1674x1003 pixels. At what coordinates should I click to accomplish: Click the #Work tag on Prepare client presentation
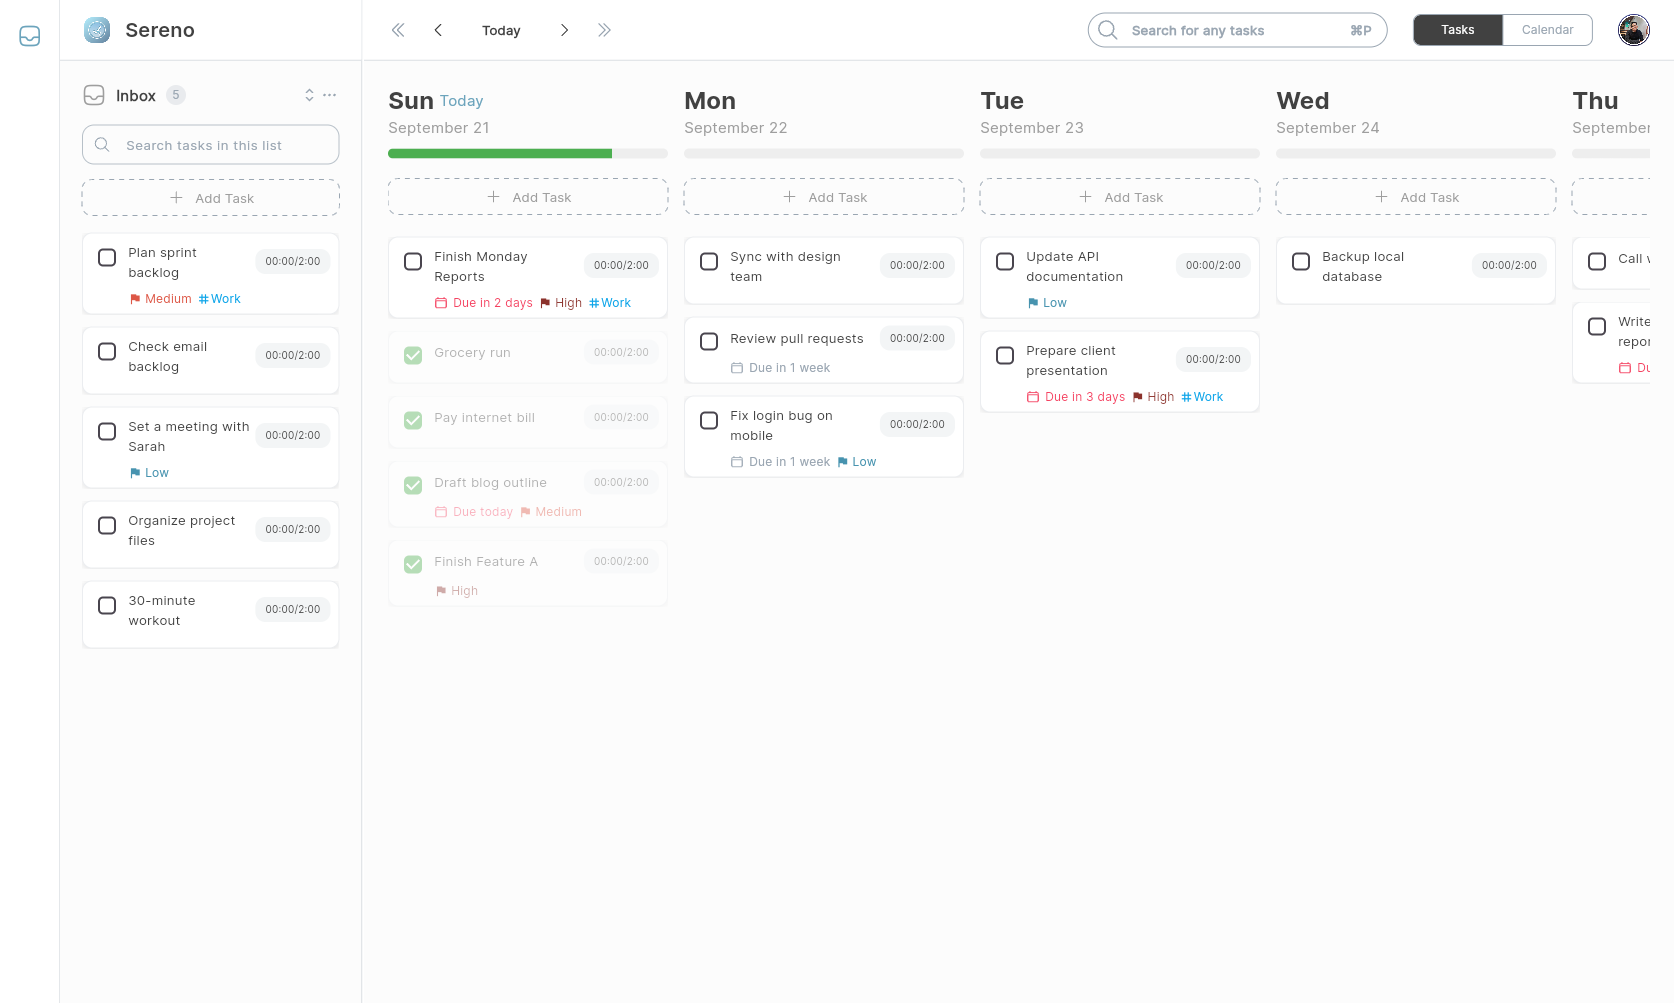pyautogui.click(x=1202, y=396)
